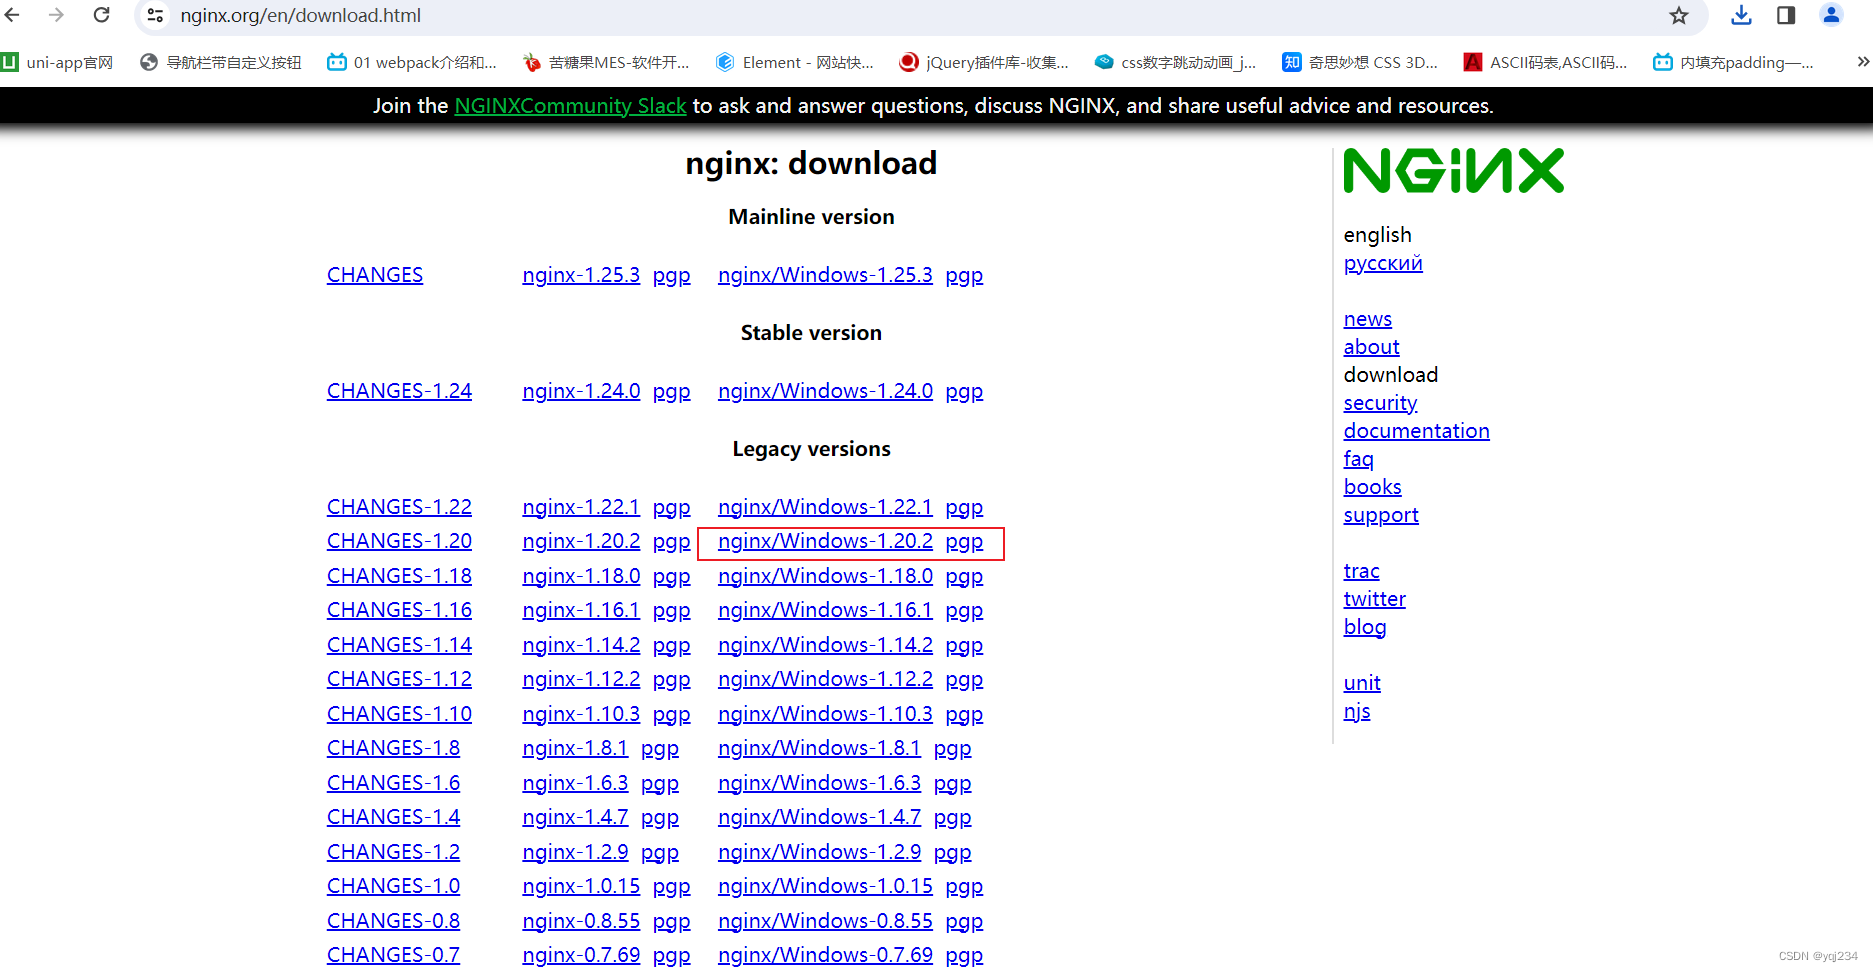
Task: Open the 奇思妙想 CSS 3D bookmark
Action: pos(1360,62)
